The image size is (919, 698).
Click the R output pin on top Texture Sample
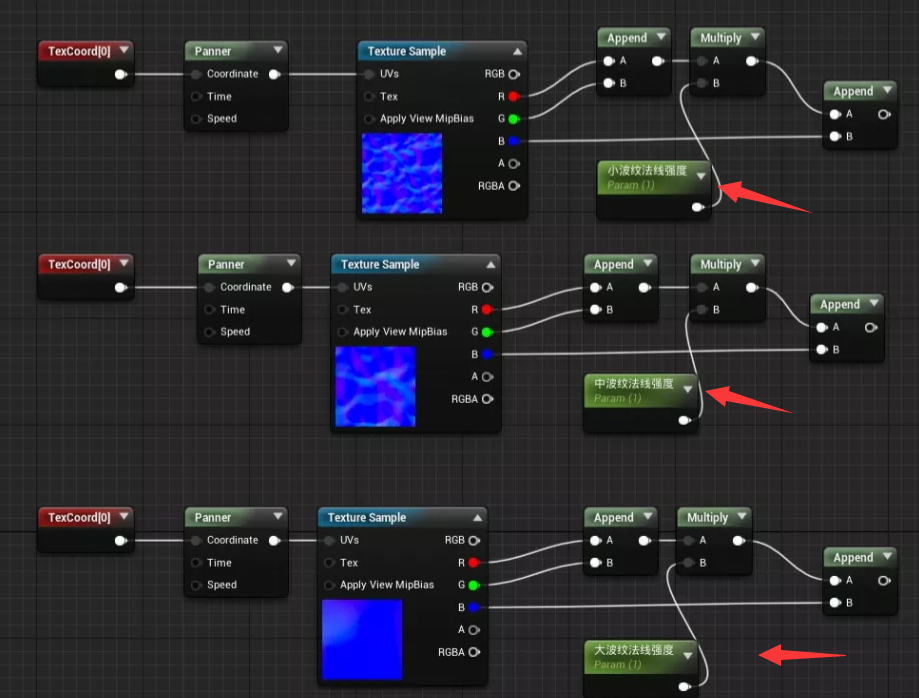pyautogui.click(x=512, y=96)
